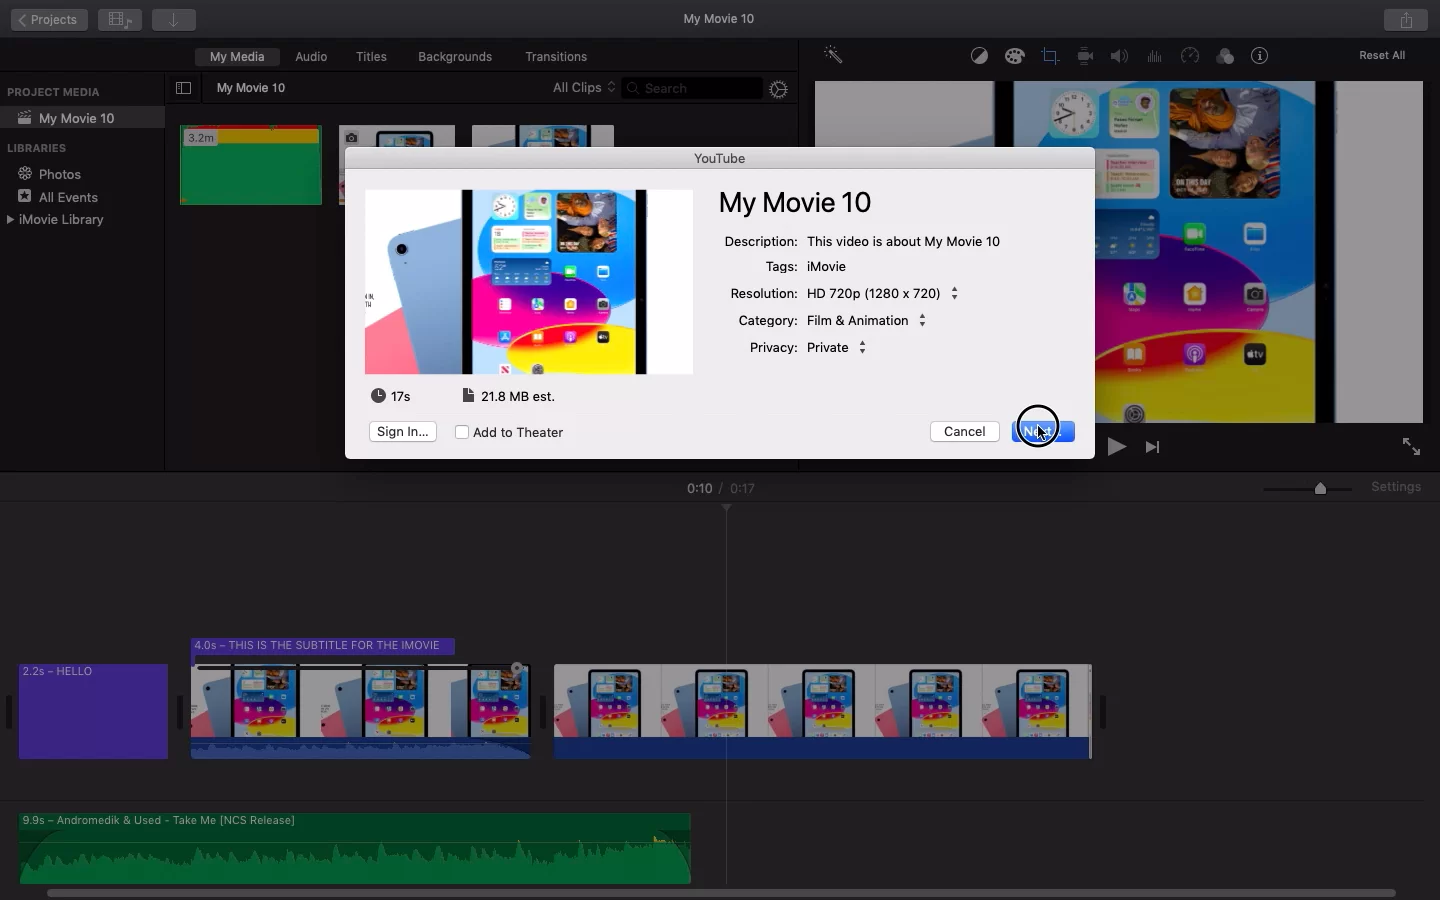The image size is (1440, 900).
Task: Open the Backgrounds tab
Action: pos(455,57)
